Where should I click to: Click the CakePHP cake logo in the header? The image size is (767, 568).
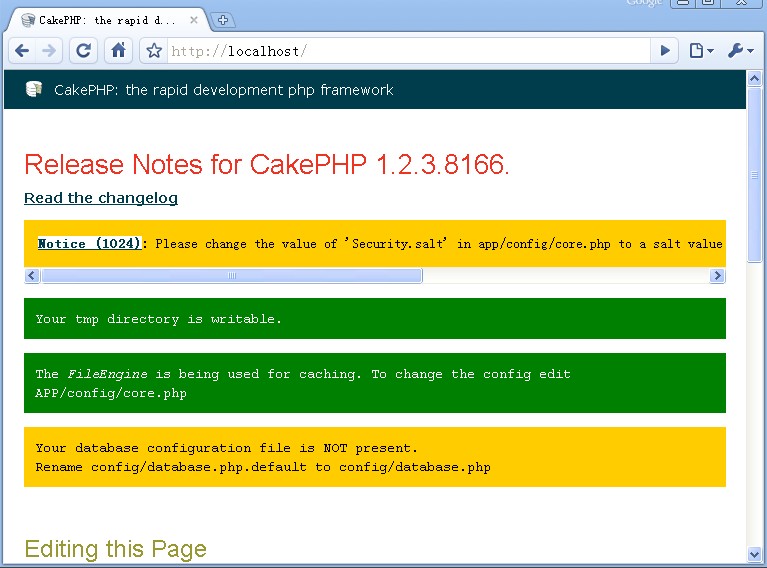pos(34,90)
